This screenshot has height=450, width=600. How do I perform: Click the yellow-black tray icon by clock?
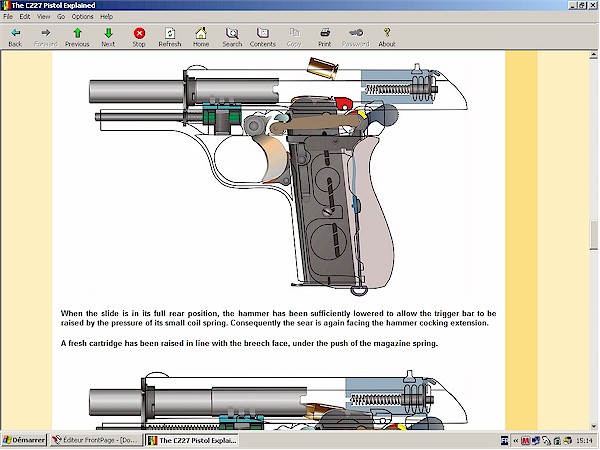(567, 441)
